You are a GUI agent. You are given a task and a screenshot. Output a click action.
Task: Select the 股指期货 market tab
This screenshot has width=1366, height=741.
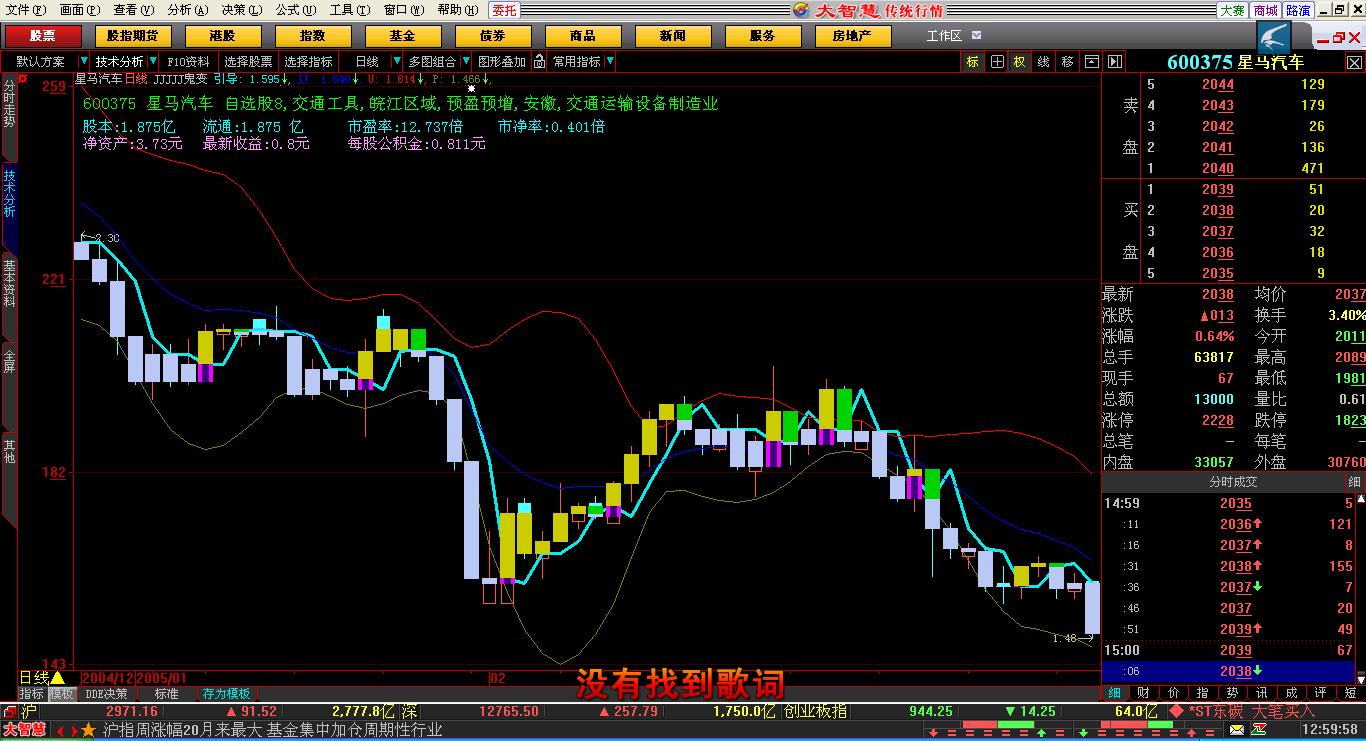coord(132,36)
